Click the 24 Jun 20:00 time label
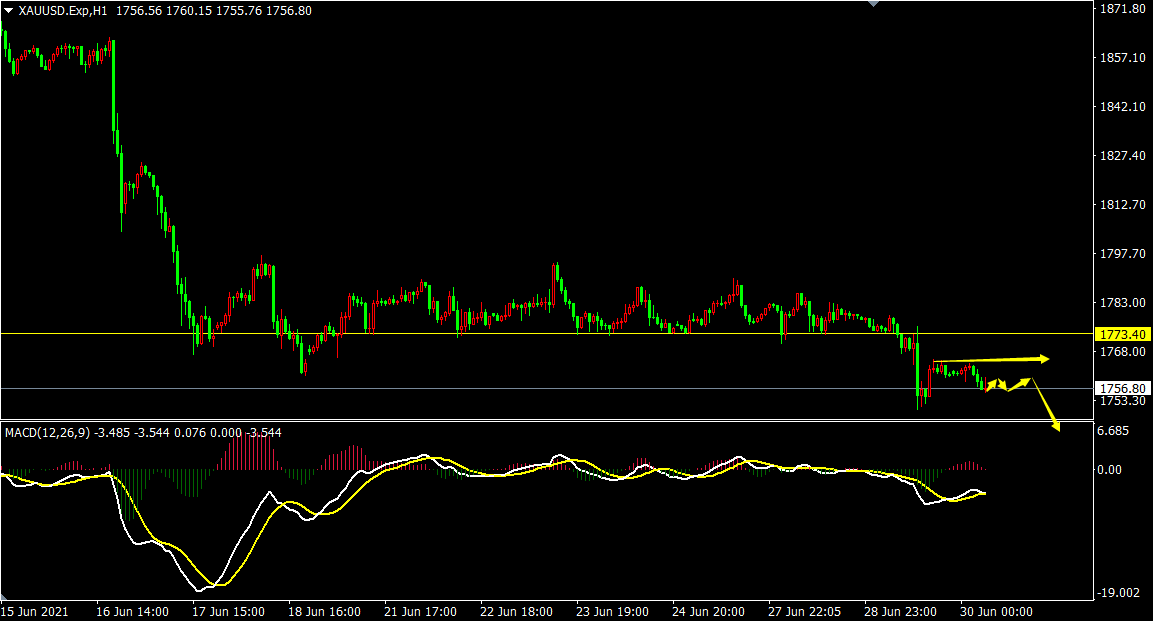 click(x=708, y=611)
